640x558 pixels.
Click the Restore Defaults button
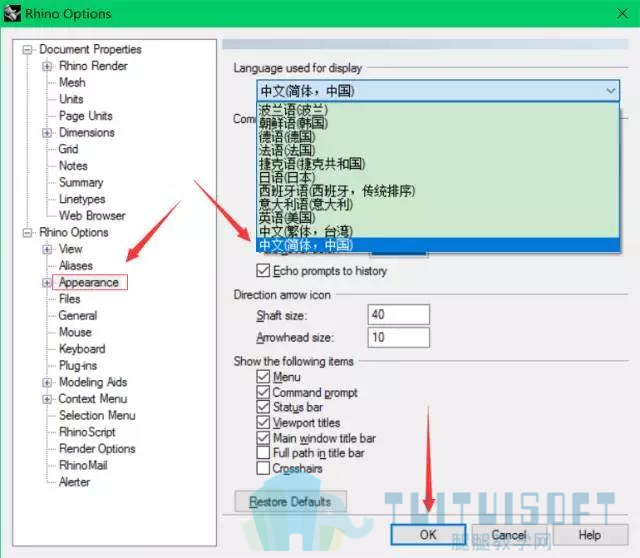tap(290, 501)
